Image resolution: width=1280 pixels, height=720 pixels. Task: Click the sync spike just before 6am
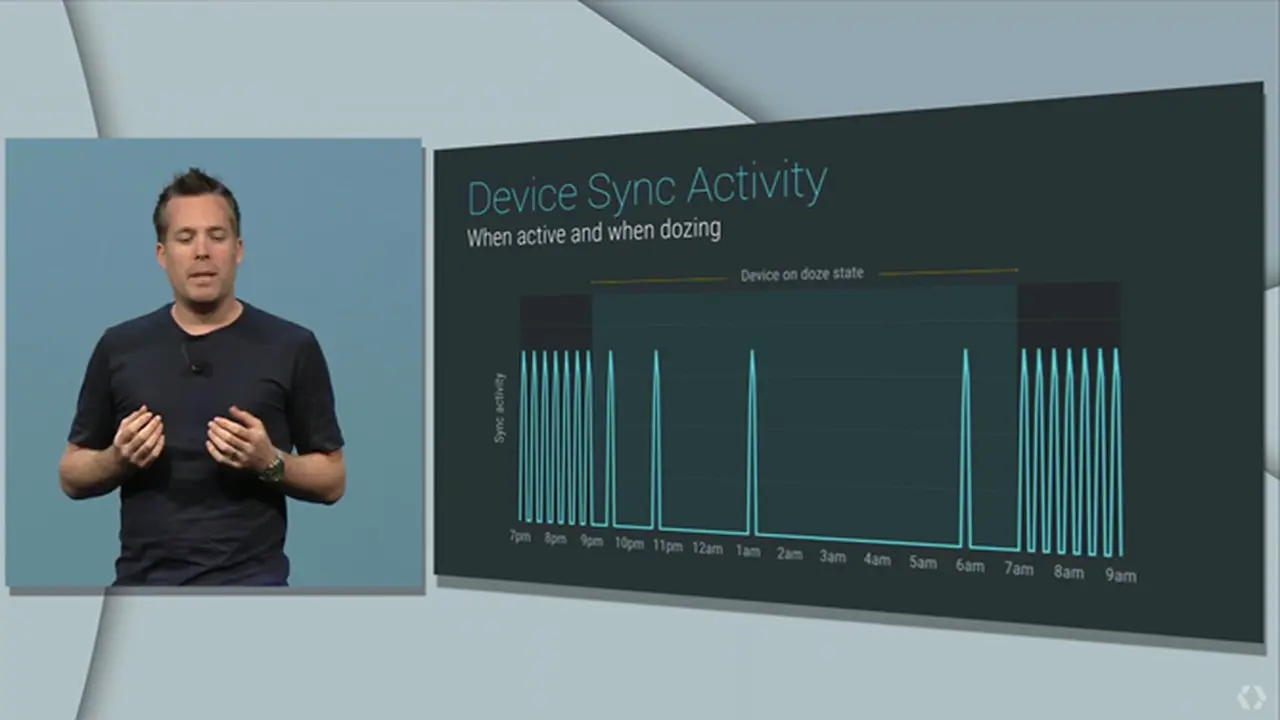[965, 447]
